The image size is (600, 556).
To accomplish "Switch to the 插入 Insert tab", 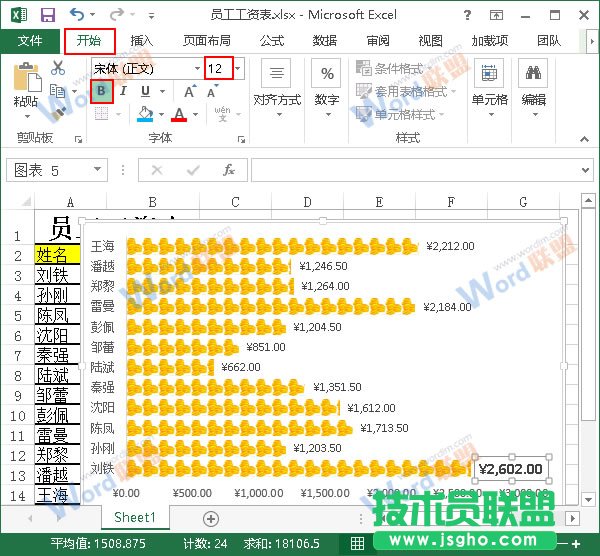I will (x=142, y=41).
